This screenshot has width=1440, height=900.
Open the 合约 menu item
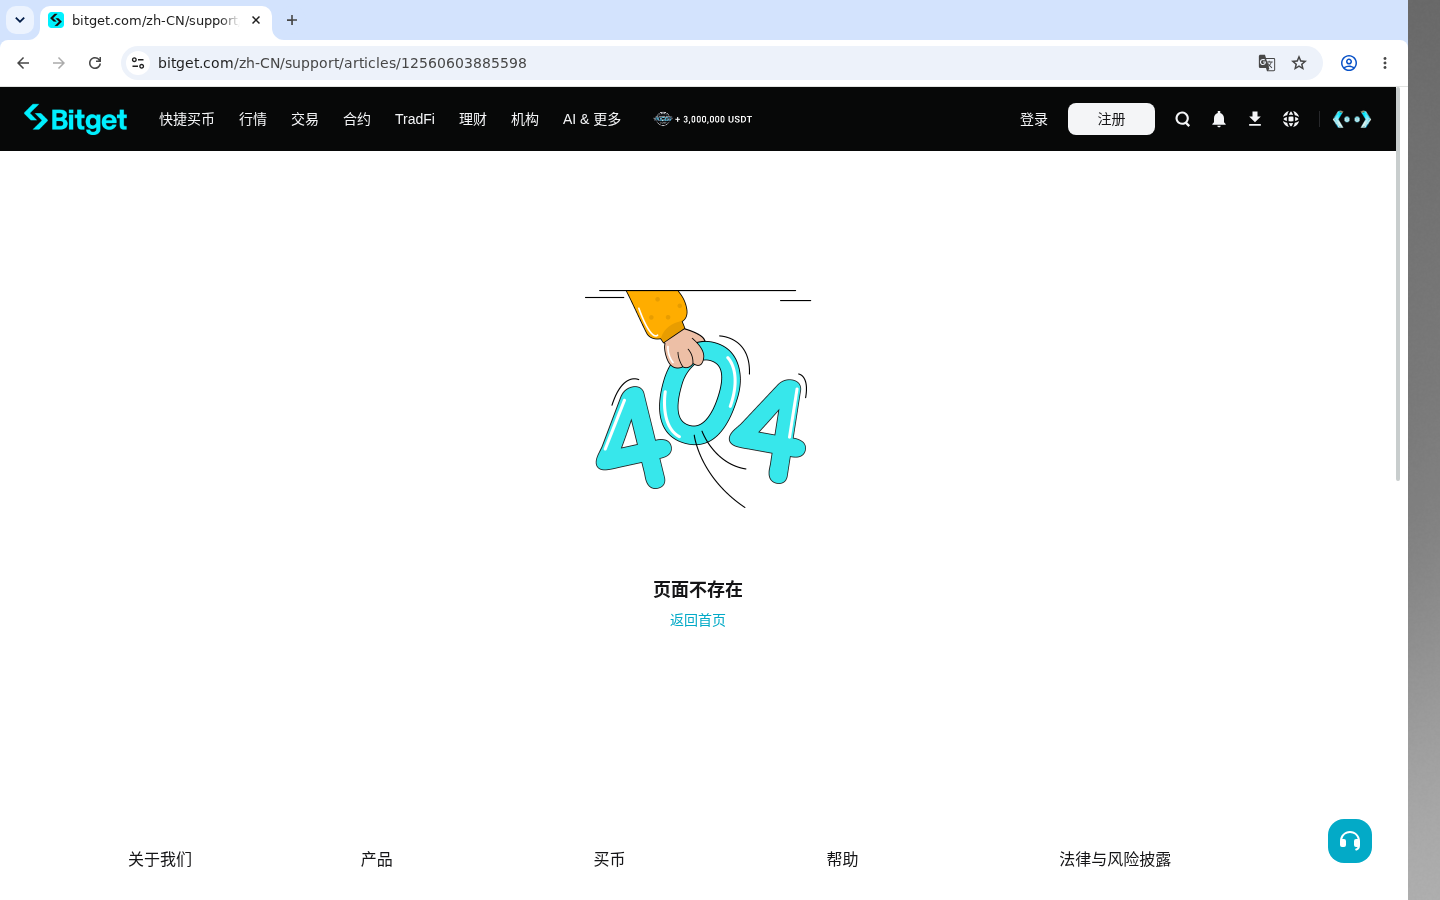click(x=357, y=119)
